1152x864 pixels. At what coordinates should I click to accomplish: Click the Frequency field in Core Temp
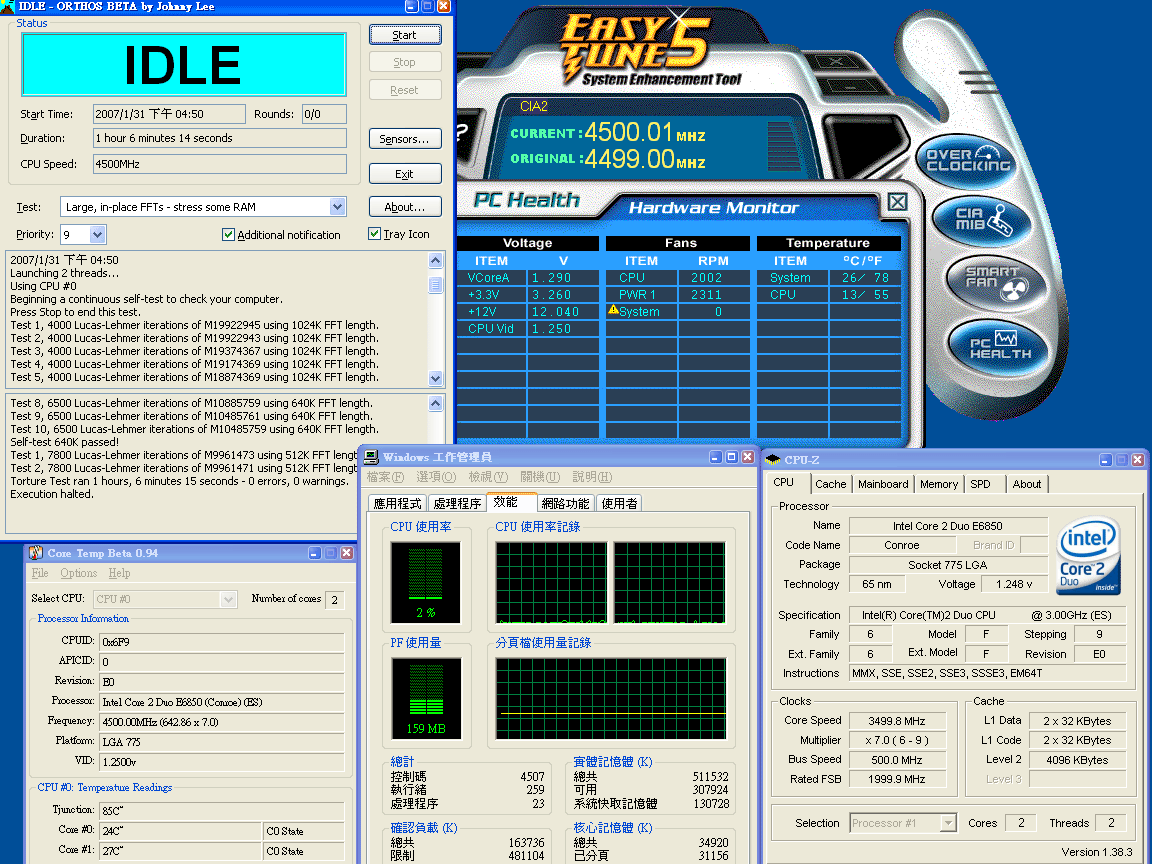[221, 722]
